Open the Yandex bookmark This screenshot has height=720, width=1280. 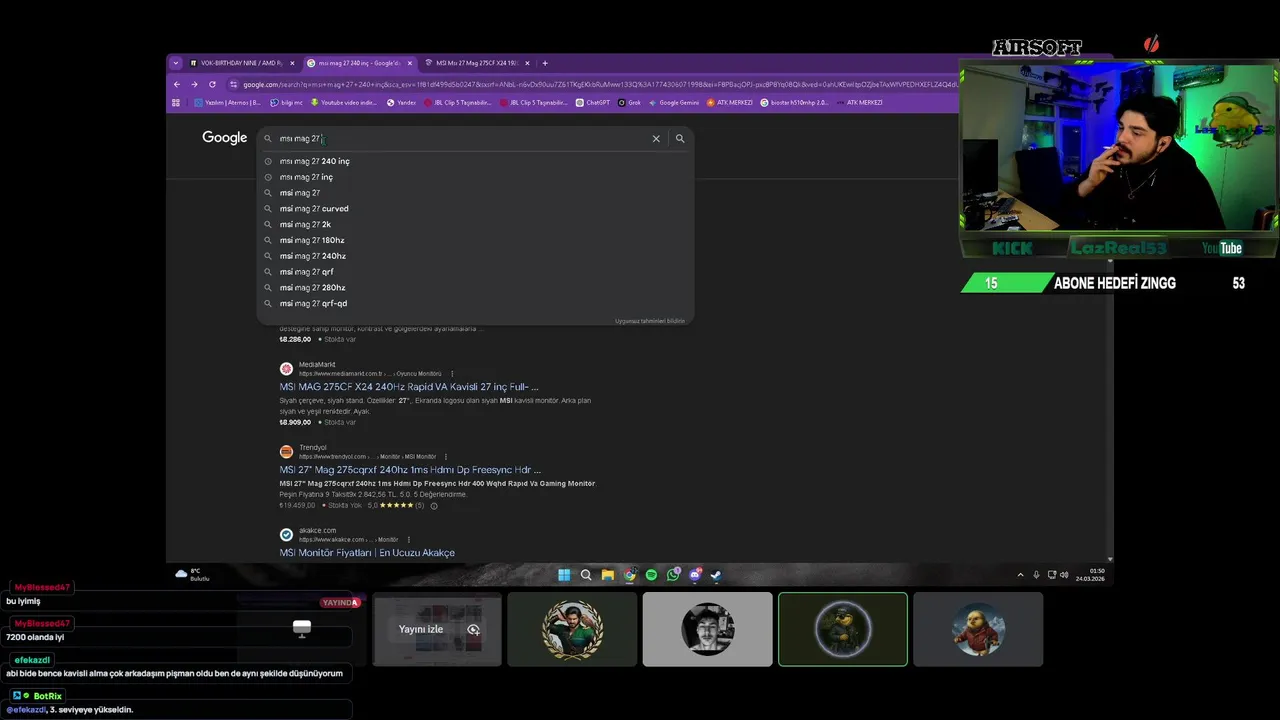[401, 102]
